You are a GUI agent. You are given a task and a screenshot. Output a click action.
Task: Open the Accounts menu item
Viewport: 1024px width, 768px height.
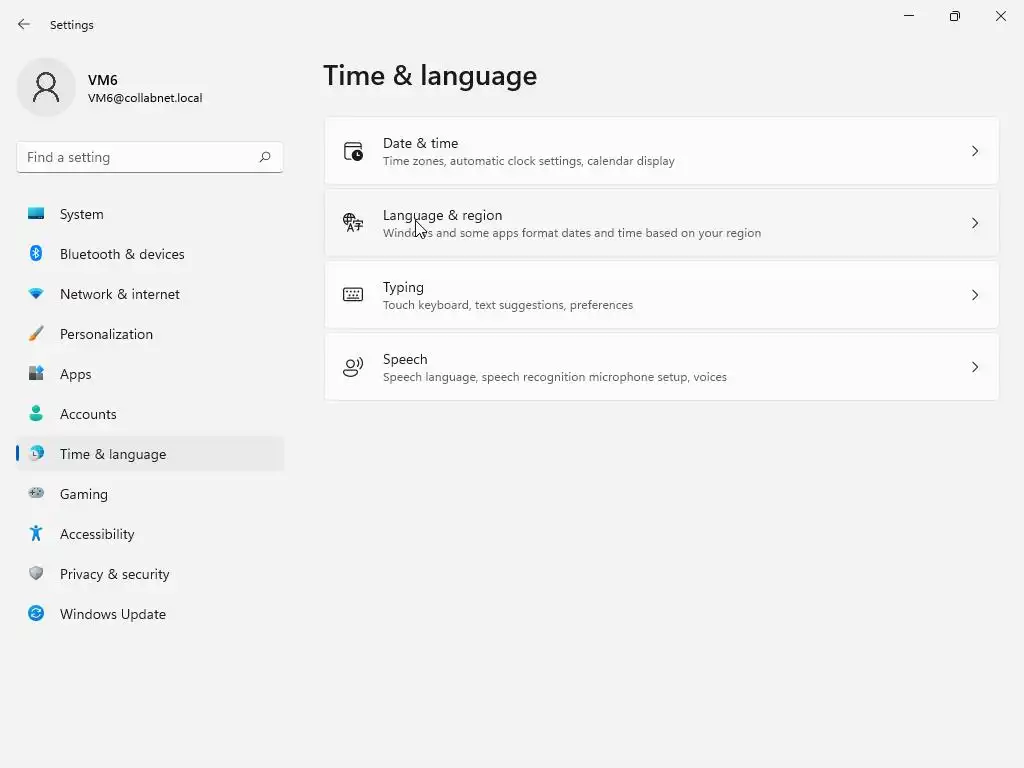pos(88,414)
